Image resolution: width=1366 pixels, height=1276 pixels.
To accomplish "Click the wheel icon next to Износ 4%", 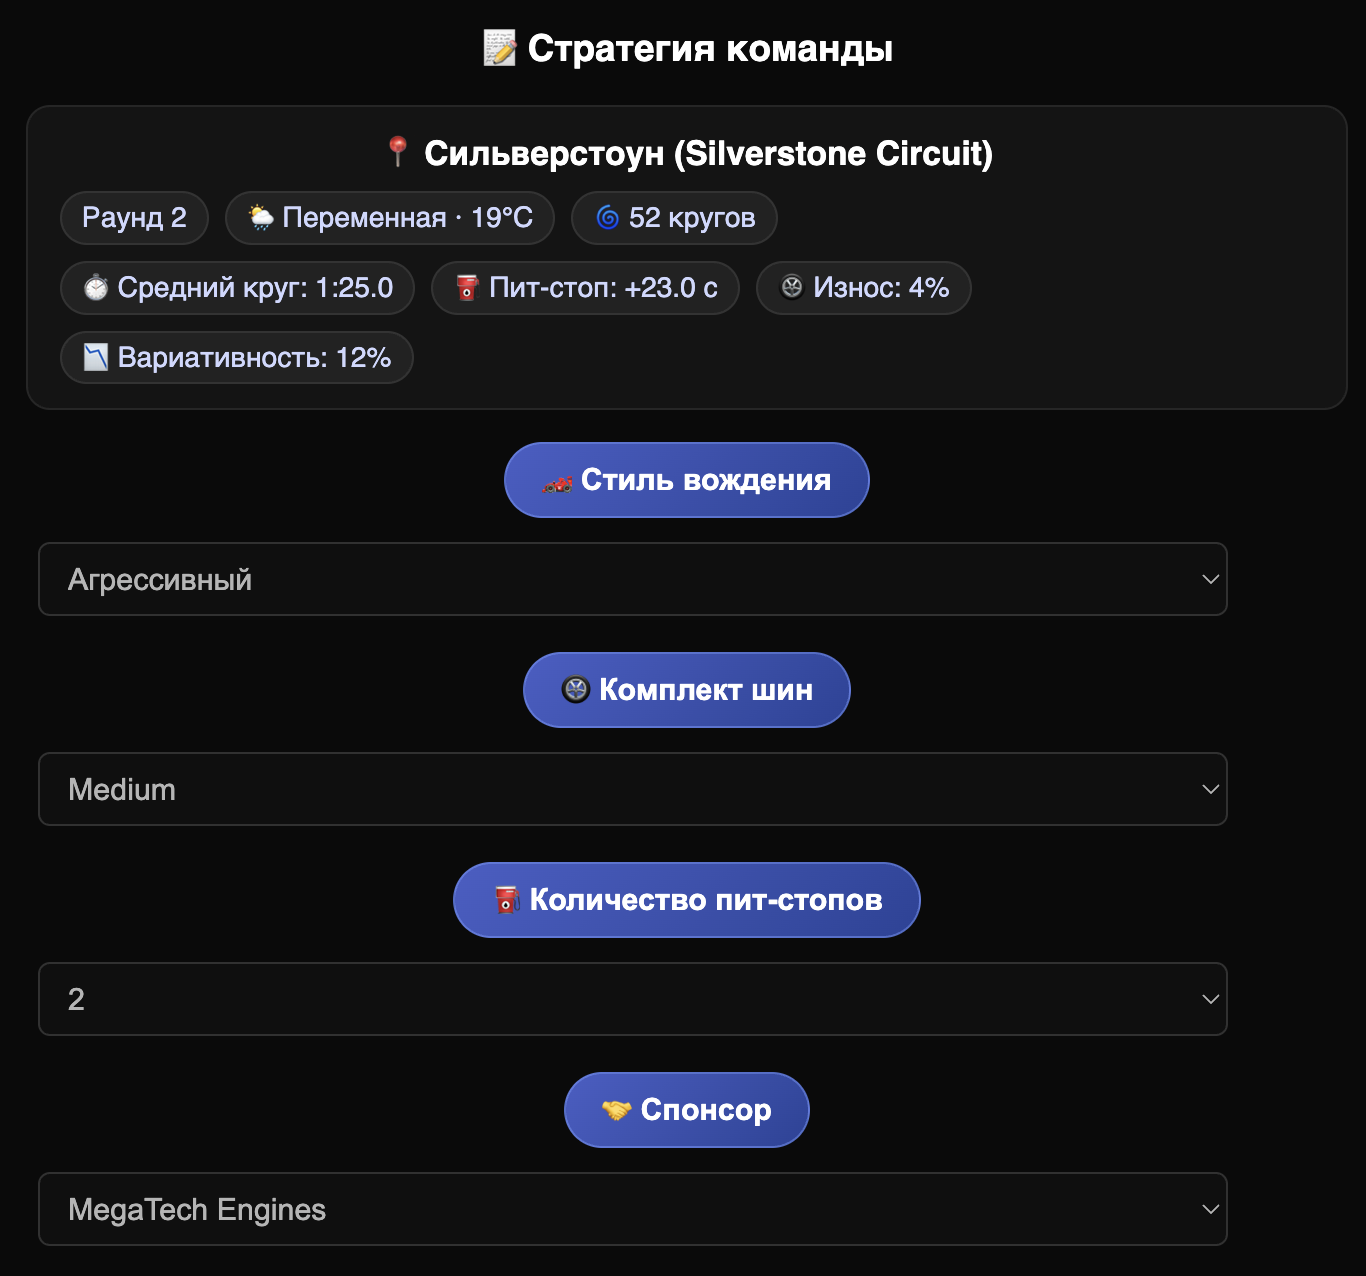I will point(792,288).
